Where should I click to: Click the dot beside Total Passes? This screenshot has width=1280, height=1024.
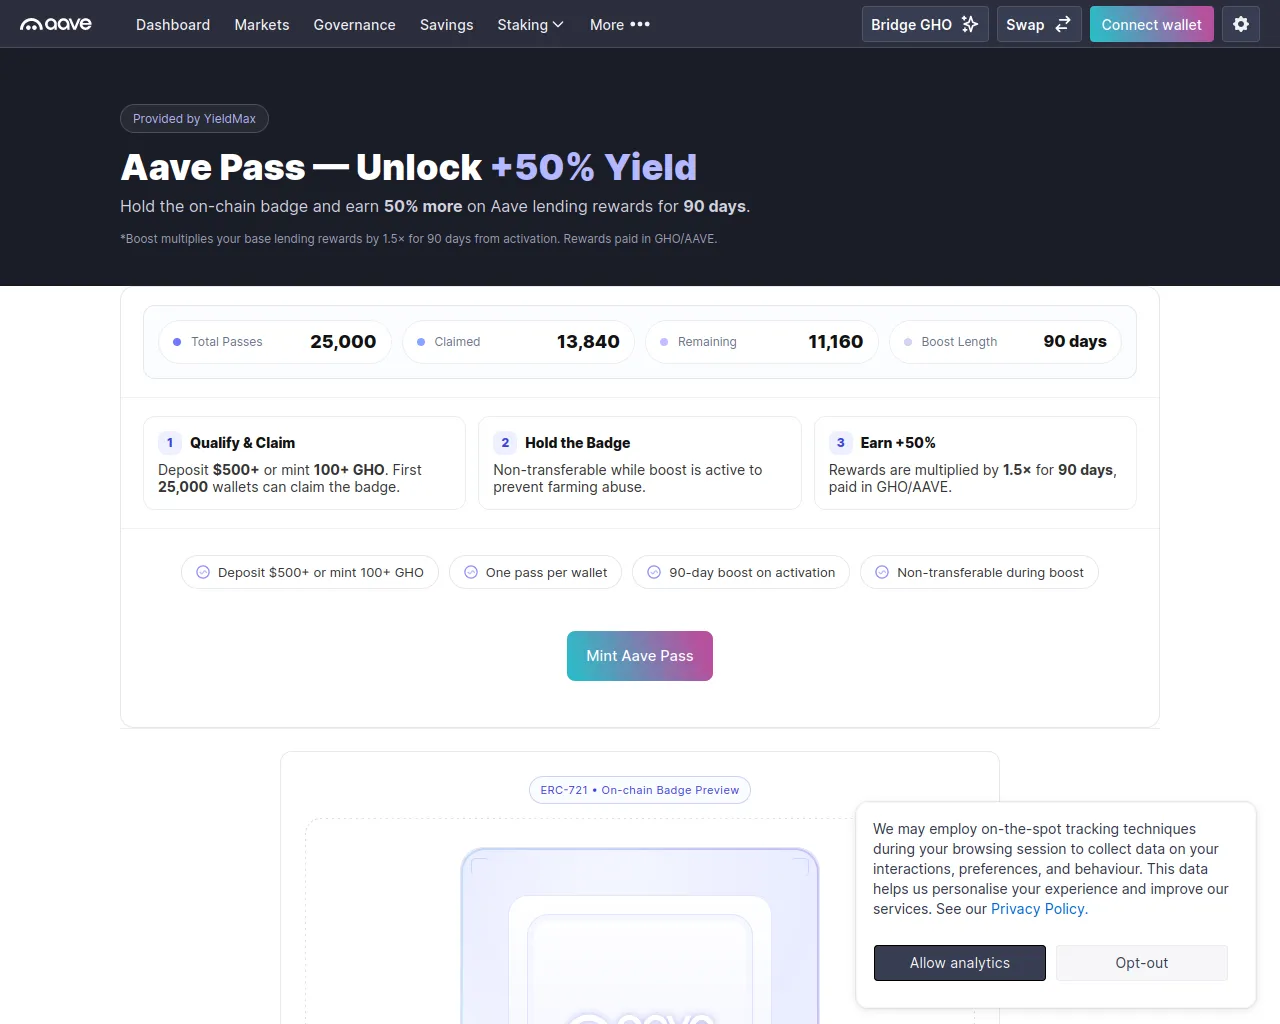point(177,342)
